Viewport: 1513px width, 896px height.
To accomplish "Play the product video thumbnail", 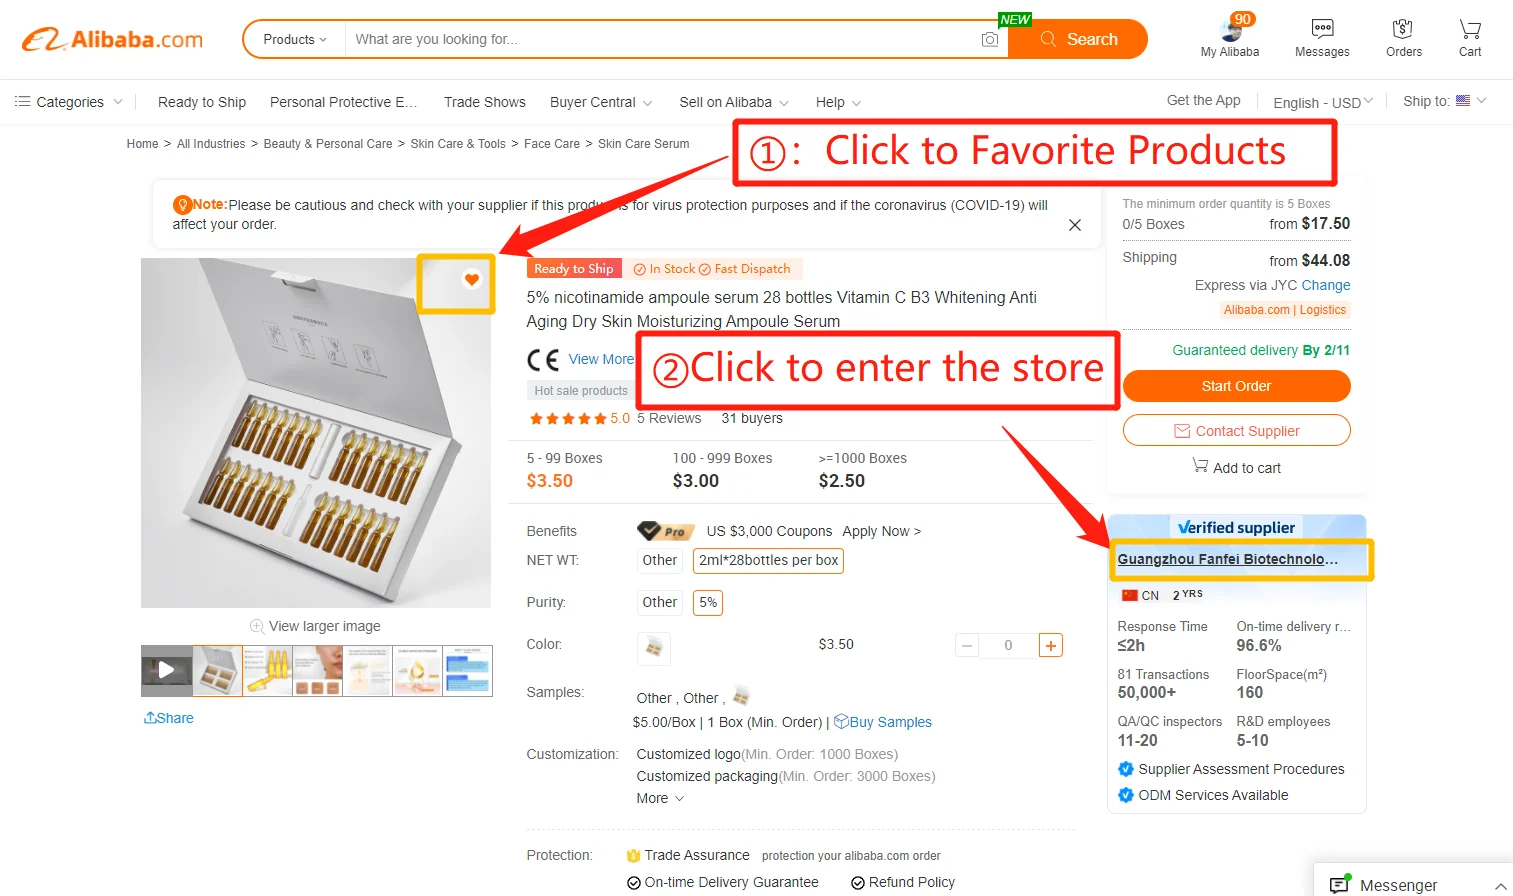I will tap(166, 670).
